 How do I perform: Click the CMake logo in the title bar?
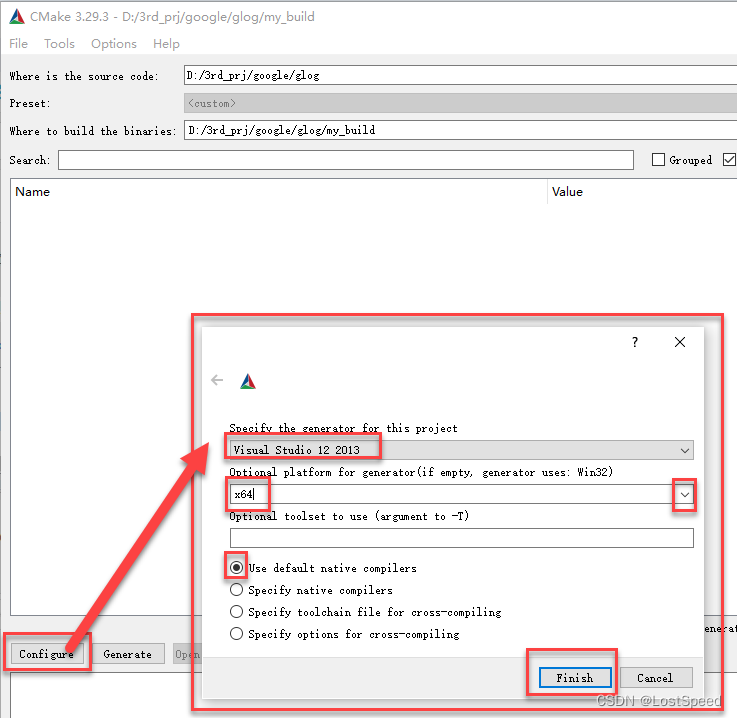pyautogui.click(x=17, y=16)
